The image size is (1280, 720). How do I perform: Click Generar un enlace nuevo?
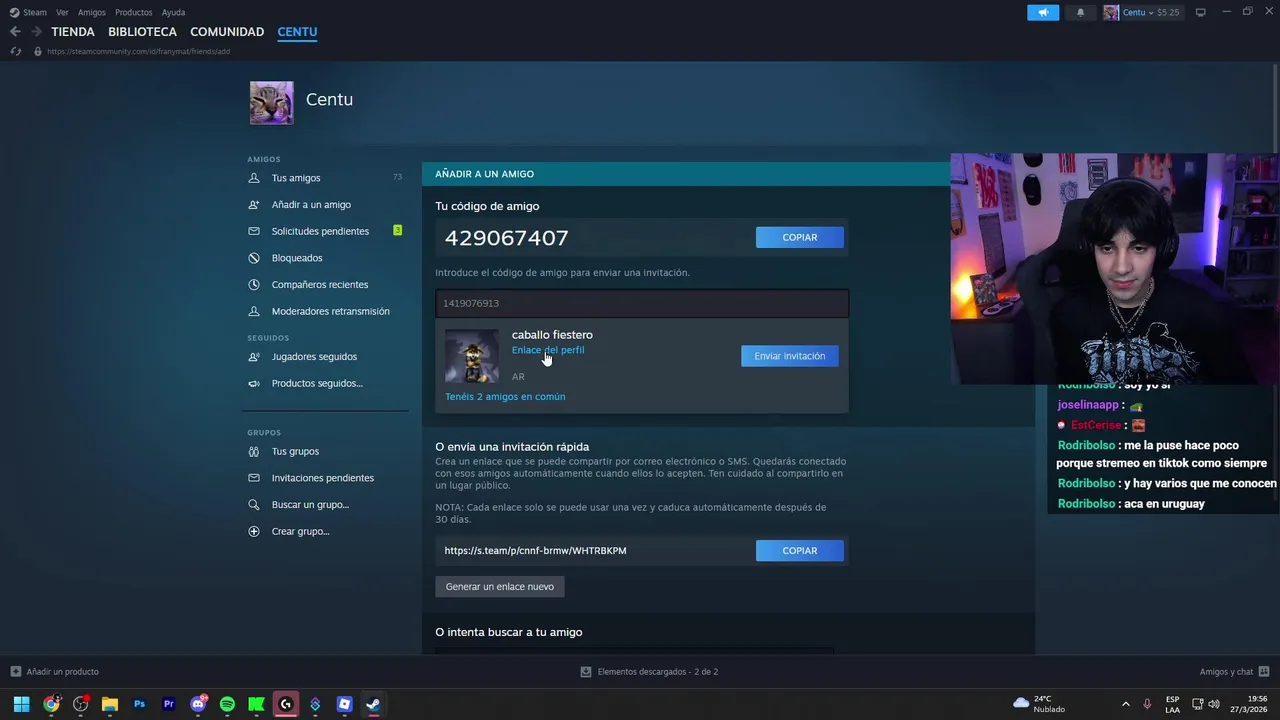(500, 587)
